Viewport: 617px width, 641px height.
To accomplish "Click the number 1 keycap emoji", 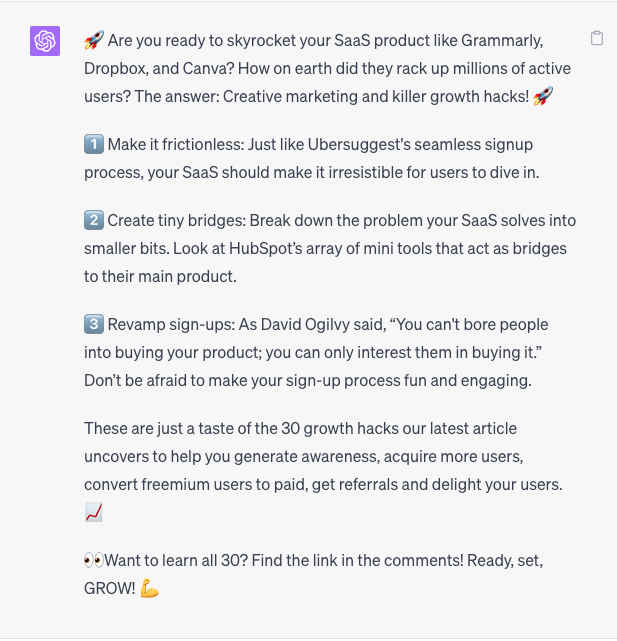I will [x=94, y=144].
